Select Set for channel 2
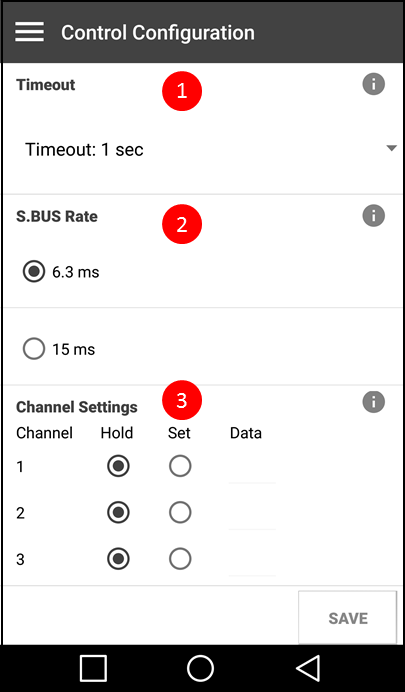Screen dimensions: 405x692 [x=180, y=512]
